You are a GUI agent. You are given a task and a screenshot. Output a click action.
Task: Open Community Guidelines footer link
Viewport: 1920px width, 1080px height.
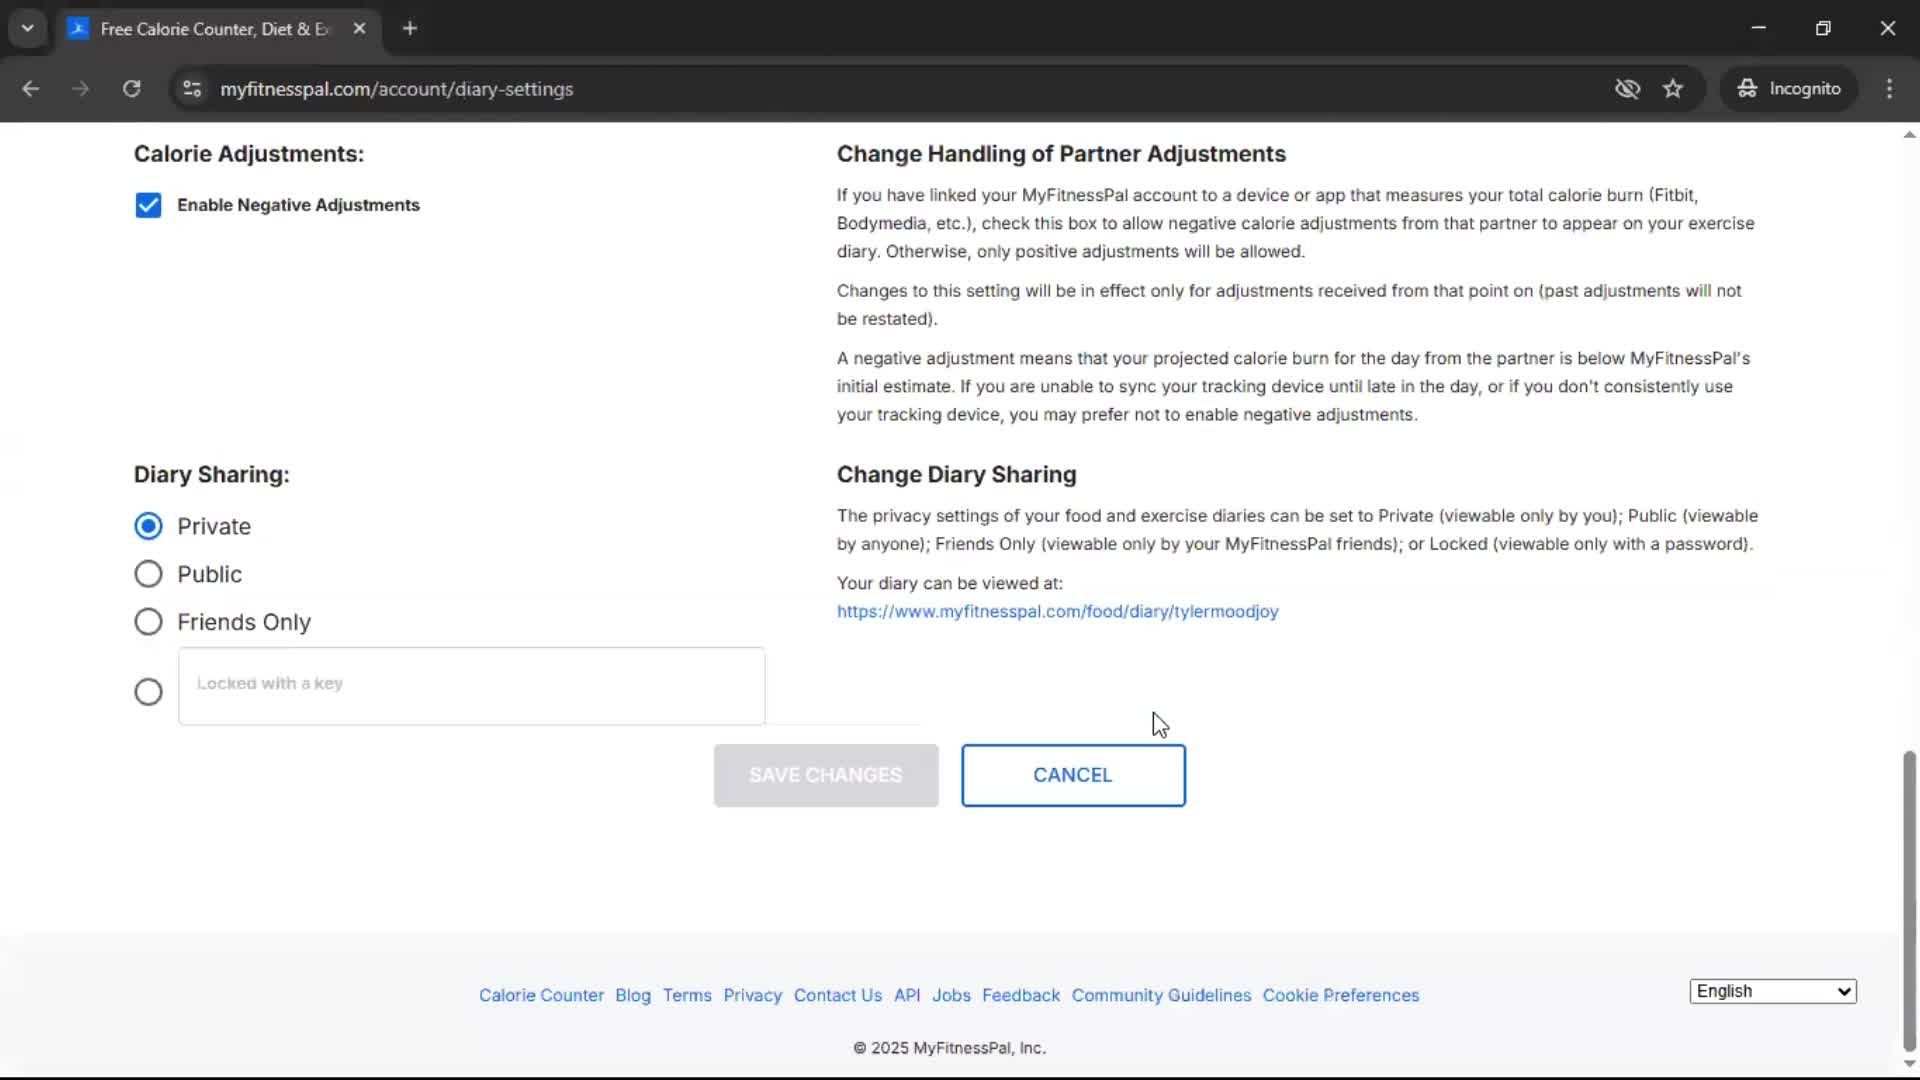[x=1161, y=995]
